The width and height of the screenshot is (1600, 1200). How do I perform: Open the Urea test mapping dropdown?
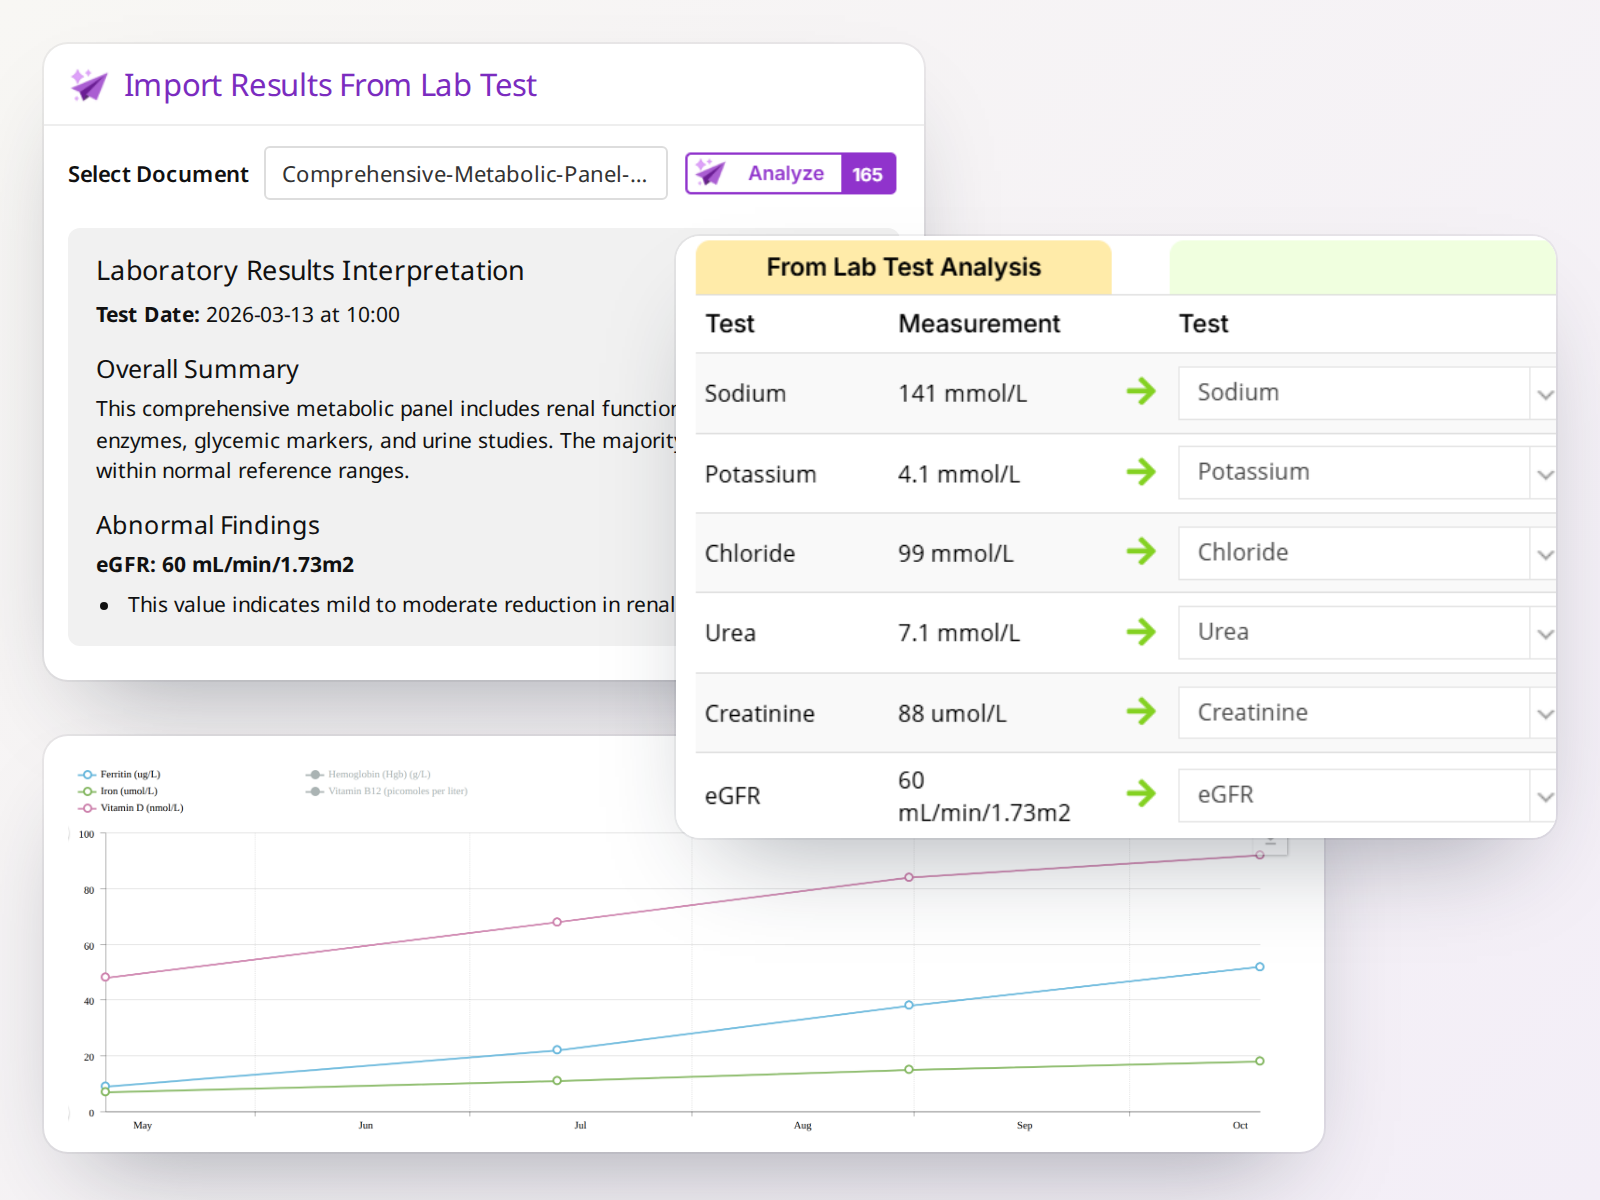[x=1367, y=632]
